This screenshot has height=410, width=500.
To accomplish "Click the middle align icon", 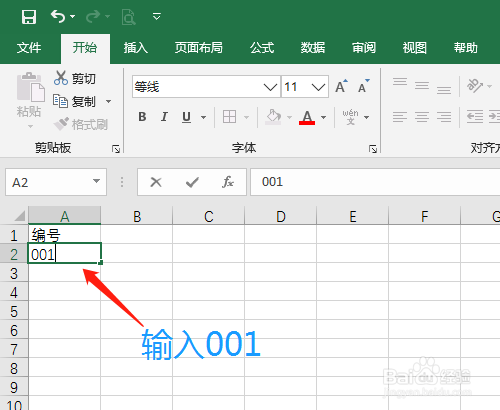I will point(422,86).
